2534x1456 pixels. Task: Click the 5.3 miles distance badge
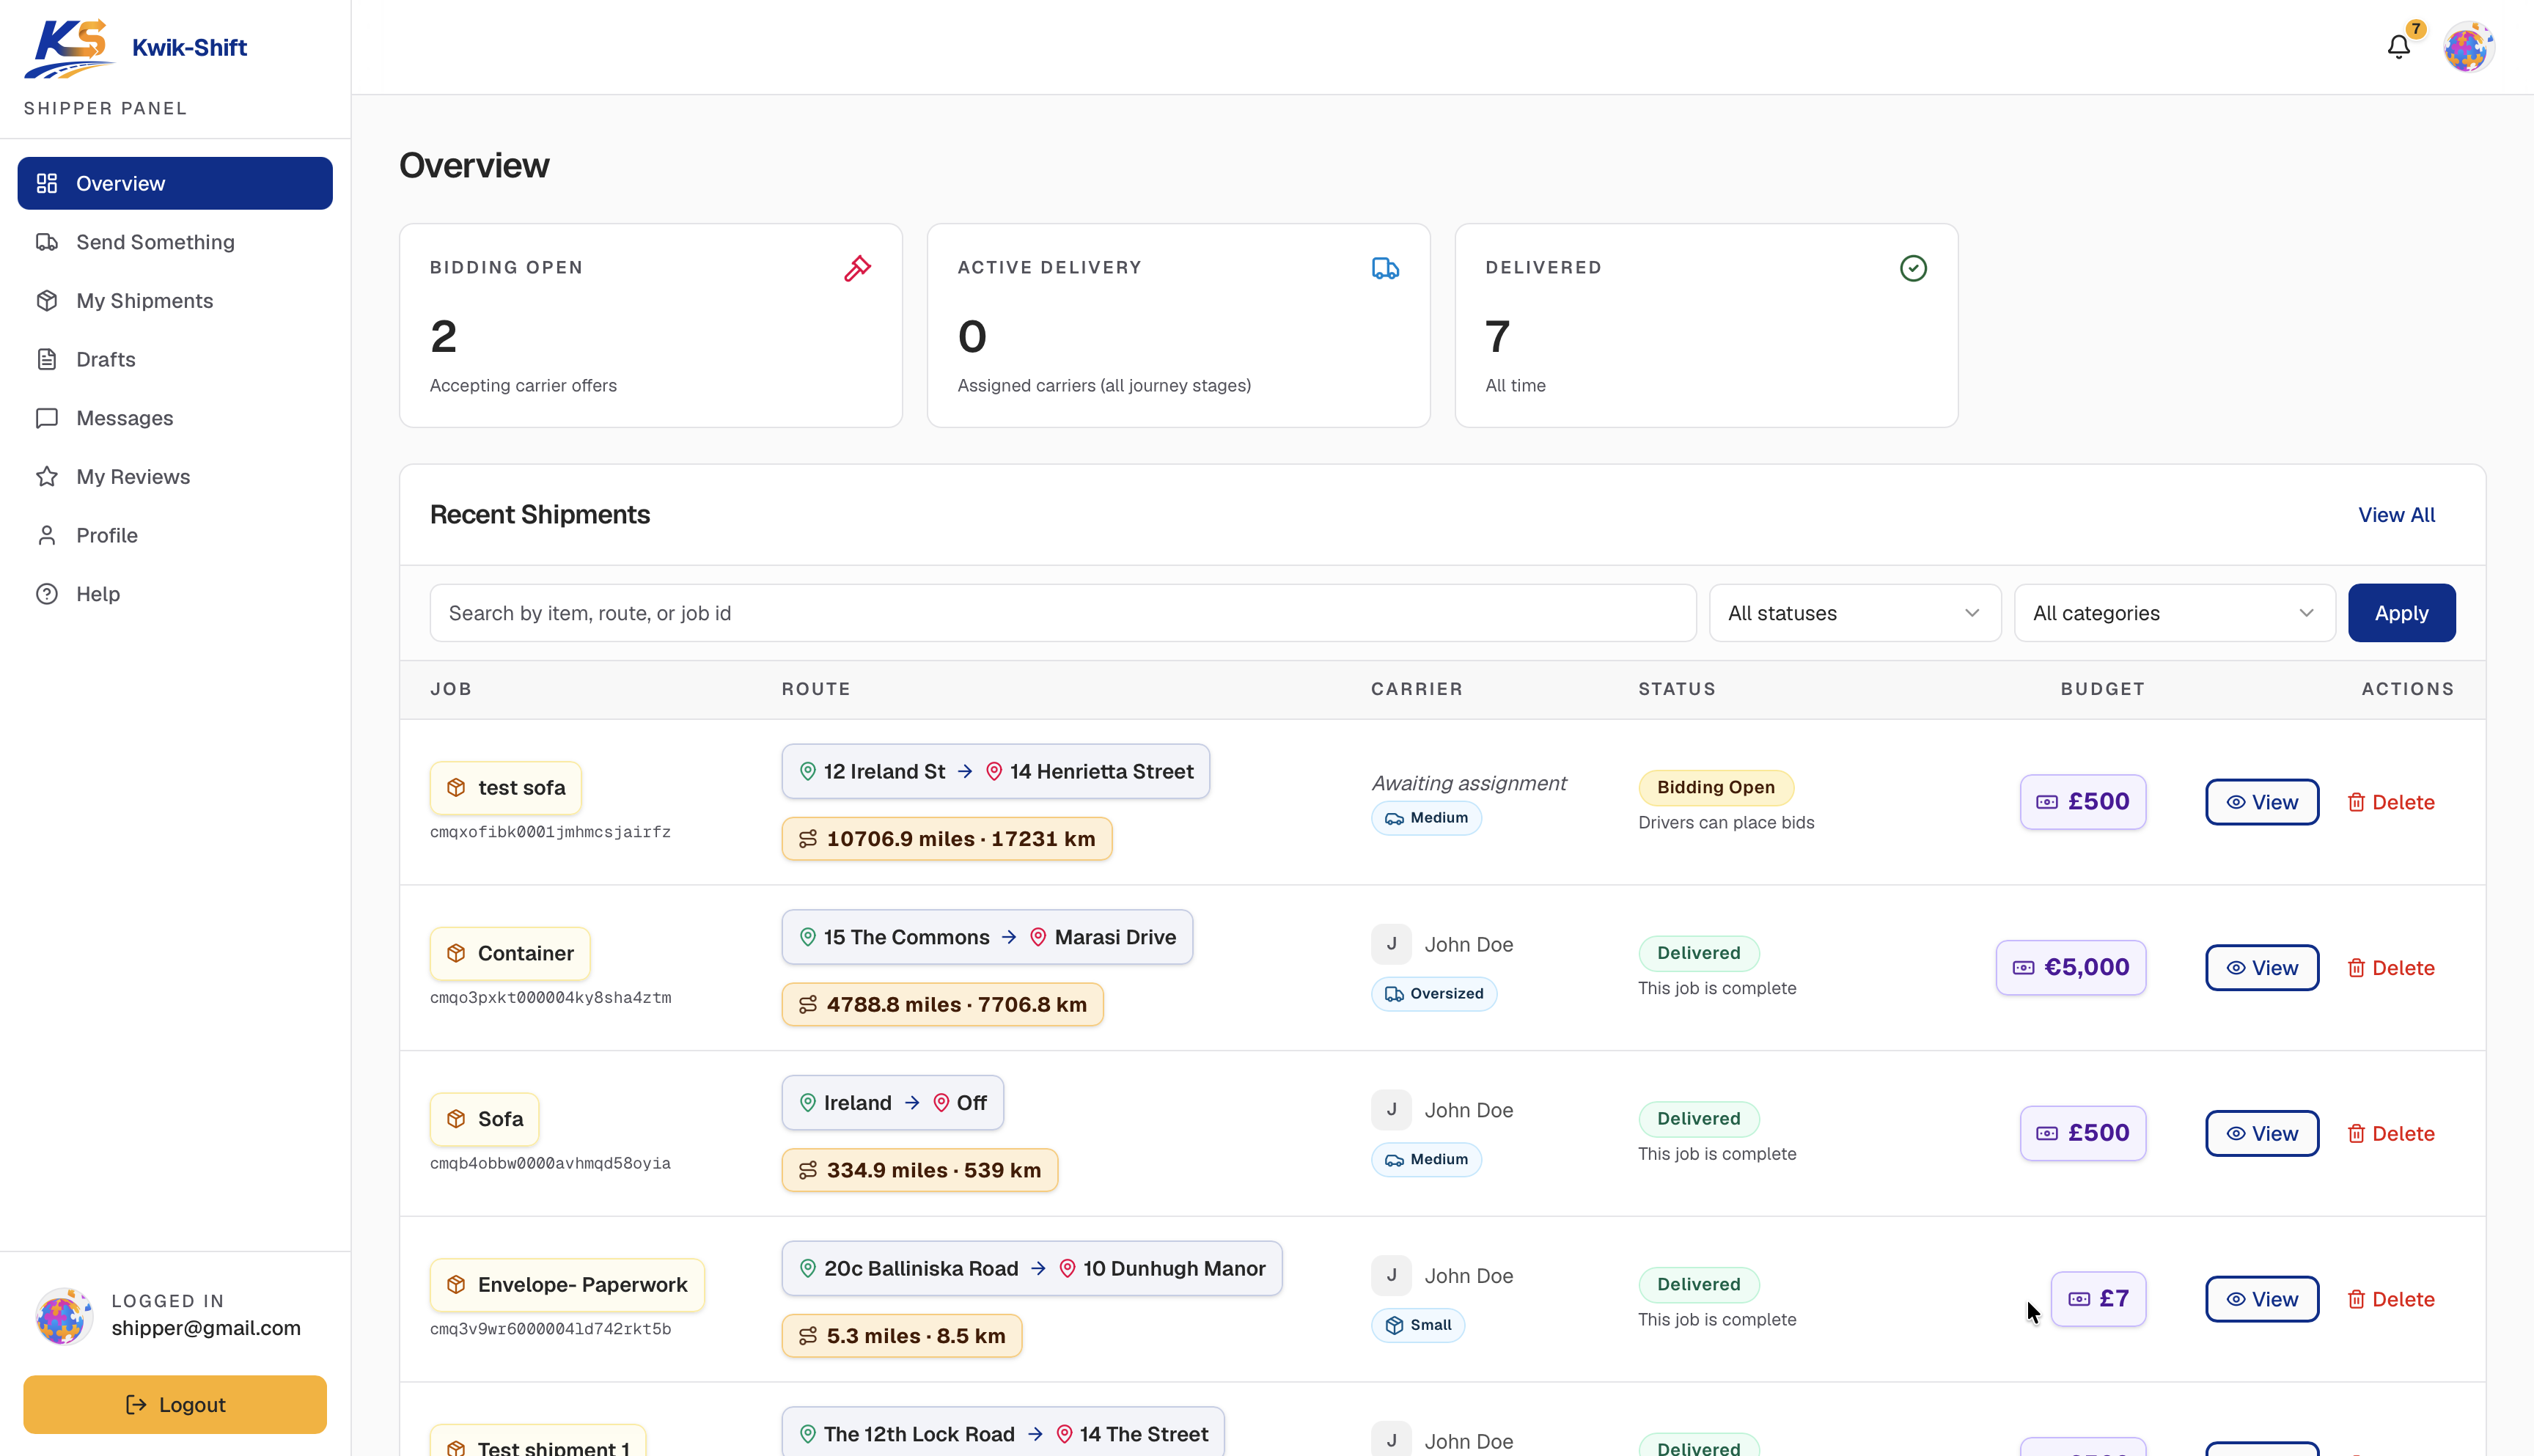click(x=902, y=1336)
